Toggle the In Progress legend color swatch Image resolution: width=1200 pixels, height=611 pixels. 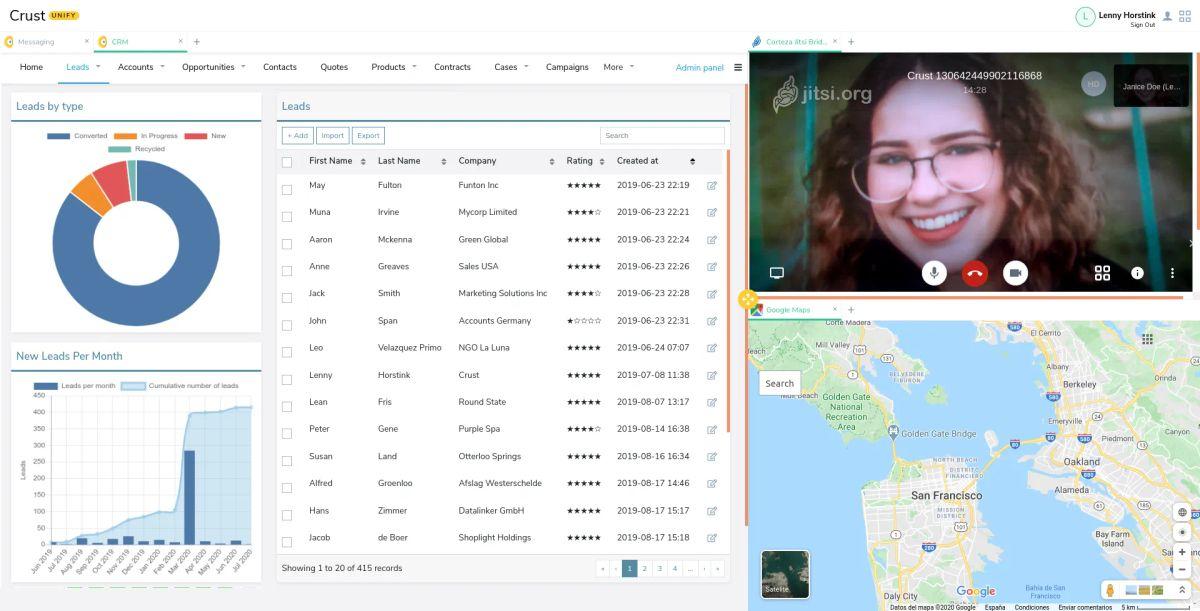[x=125, y=136]
